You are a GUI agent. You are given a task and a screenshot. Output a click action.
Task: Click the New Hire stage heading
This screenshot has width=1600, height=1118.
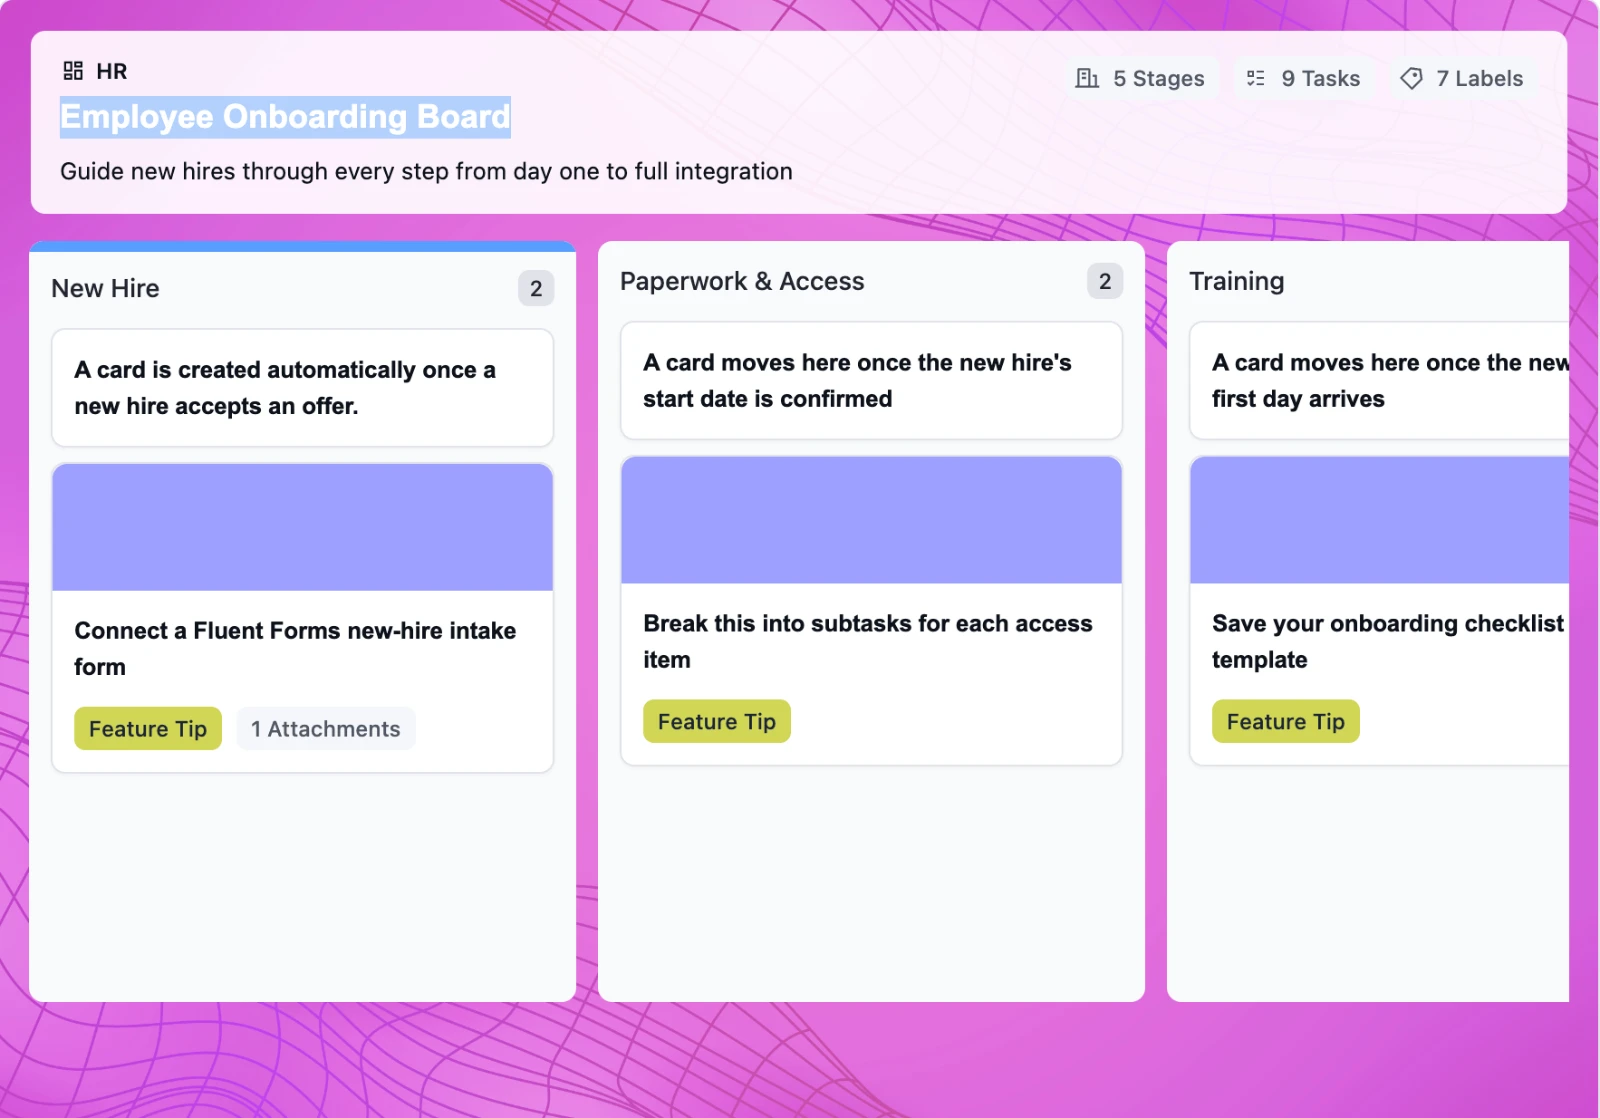coord(105,288)
